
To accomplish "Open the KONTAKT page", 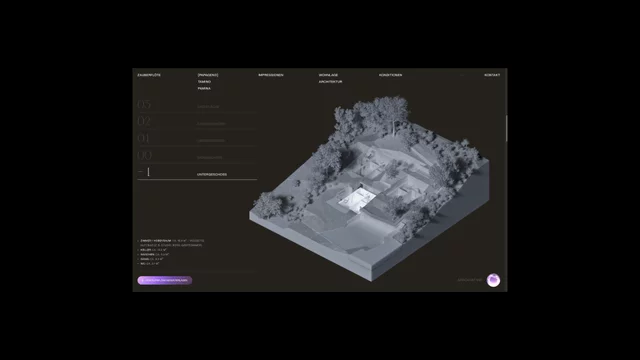I will click(492, 75).
